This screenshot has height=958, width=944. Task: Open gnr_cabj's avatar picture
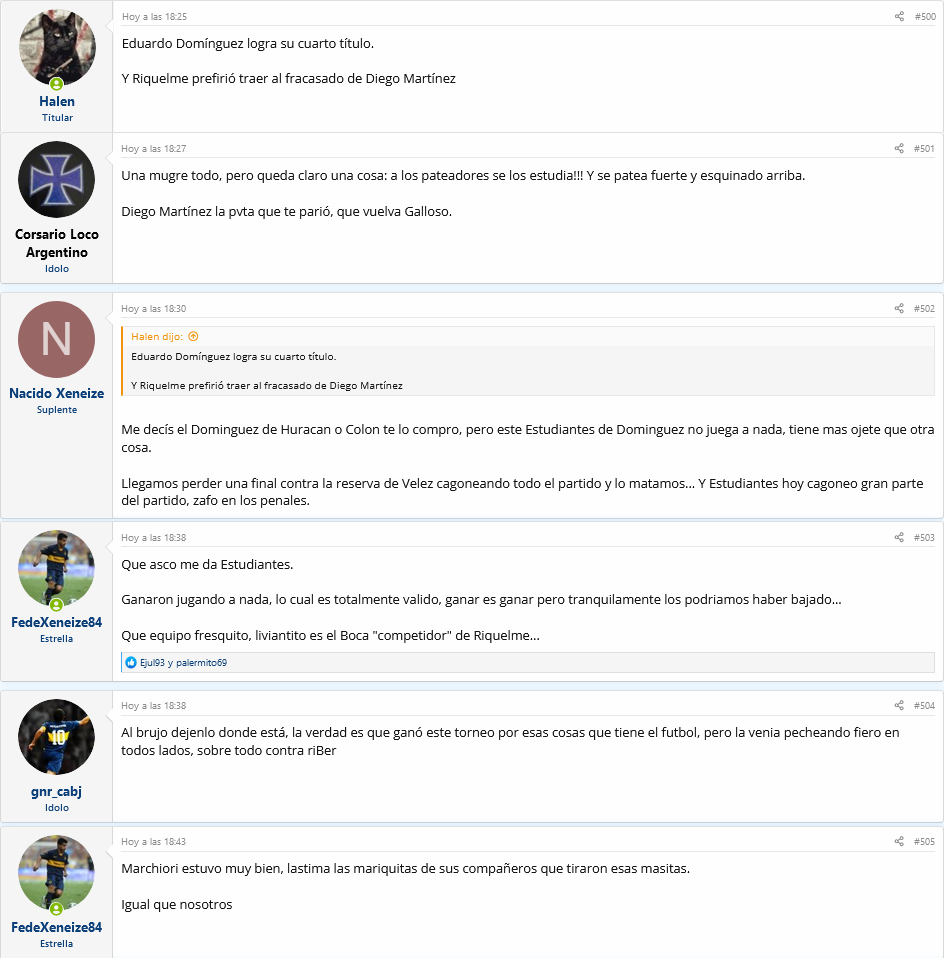pos(57,737)
